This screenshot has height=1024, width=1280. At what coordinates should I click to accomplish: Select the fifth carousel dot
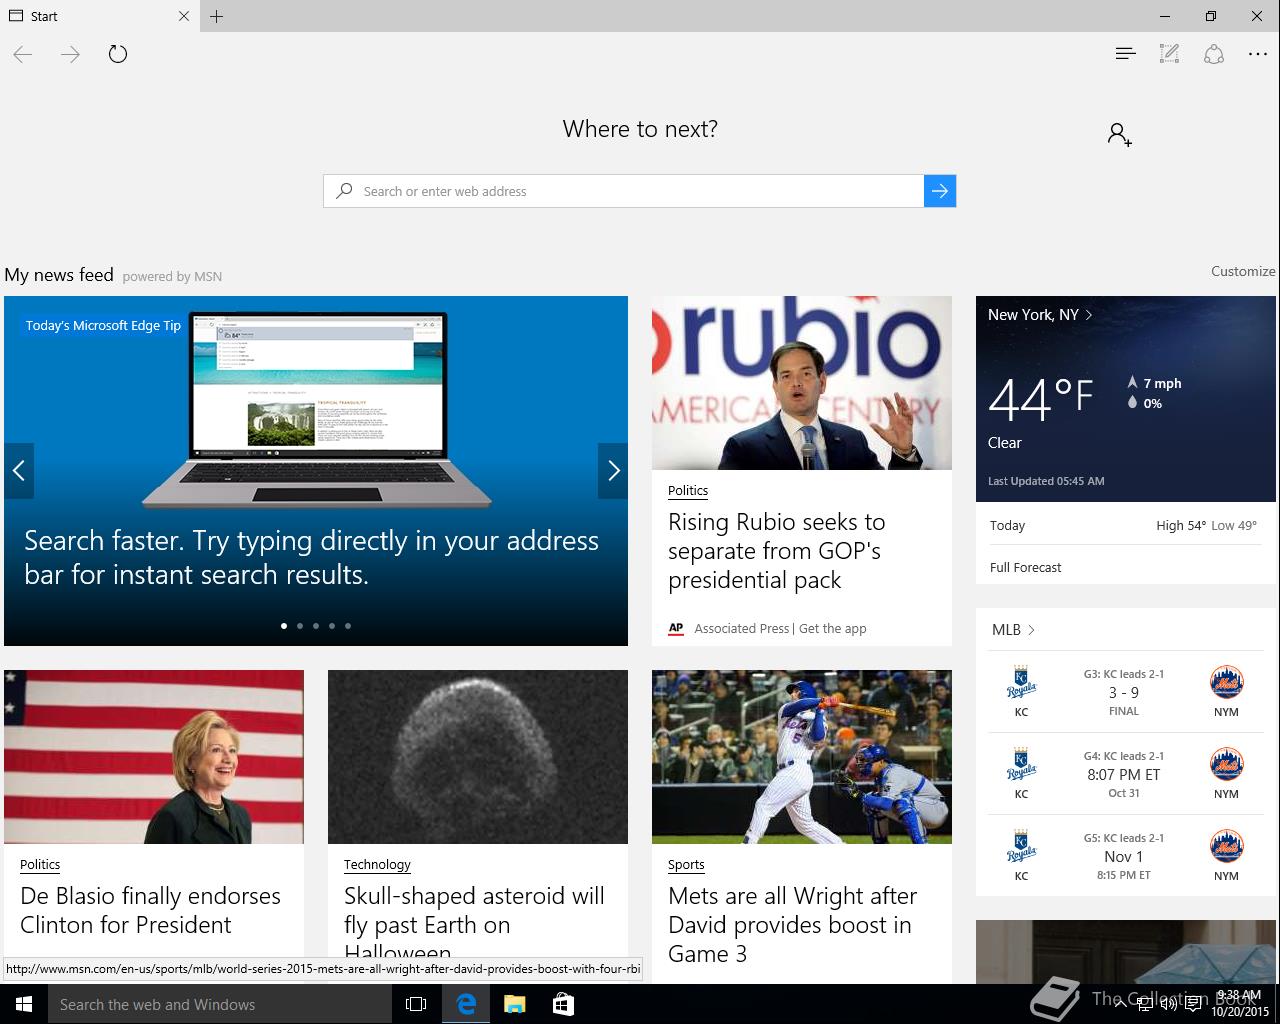coord(348,626)
